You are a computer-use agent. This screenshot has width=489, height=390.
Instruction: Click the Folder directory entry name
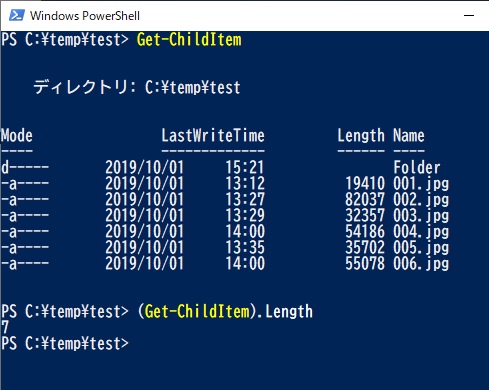[x=417, y=167]
